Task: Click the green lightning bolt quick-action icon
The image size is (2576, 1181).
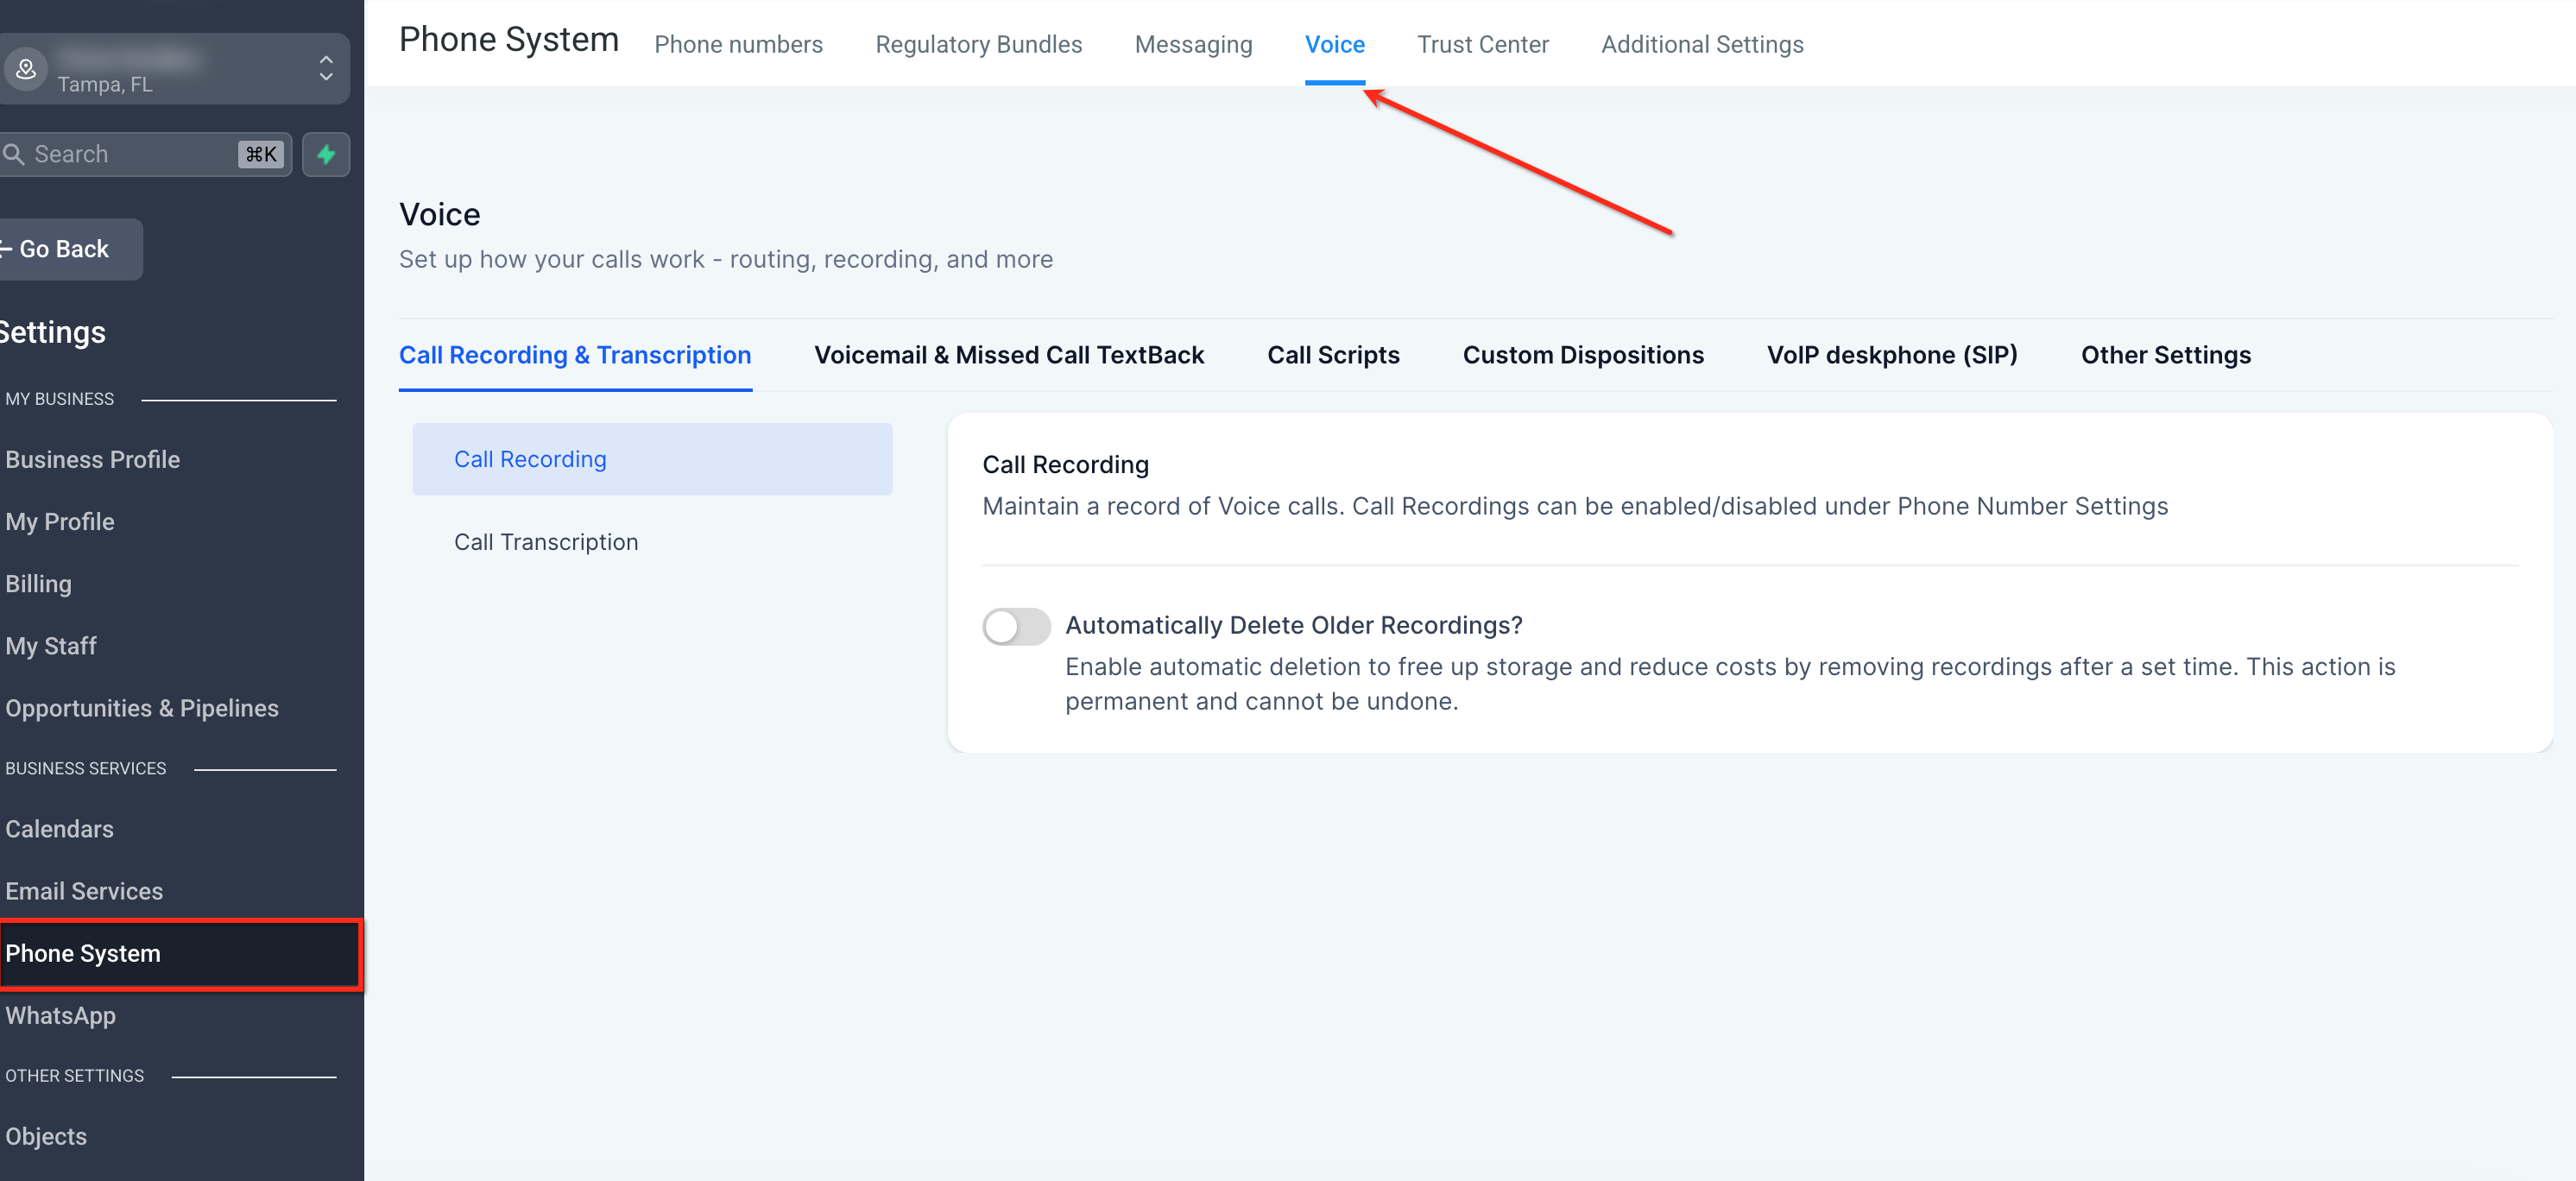Action: click(x=326, y=154)
